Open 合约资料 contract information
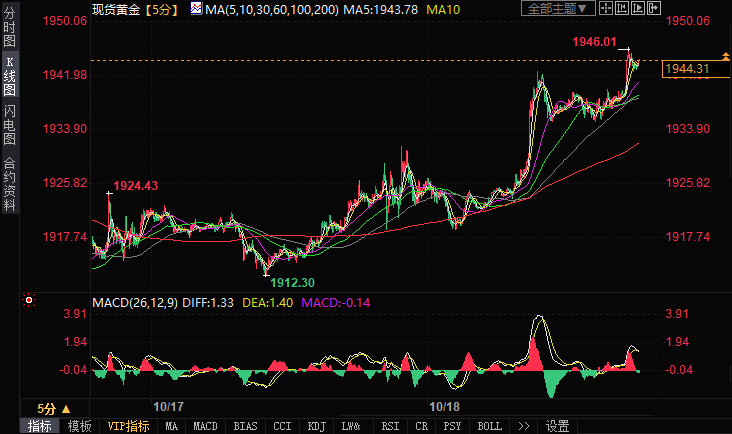The image size is (732, 434). point(9,183)
